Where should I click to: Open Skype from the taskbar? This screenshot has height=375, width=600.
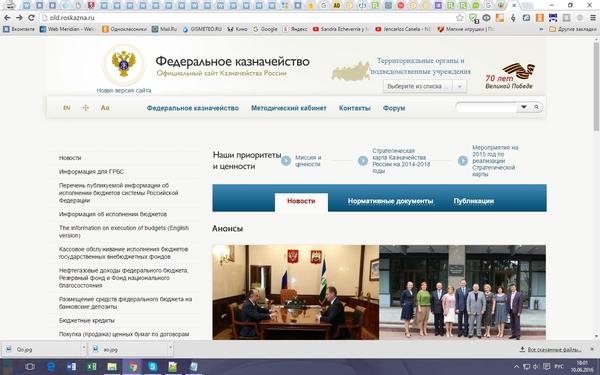[153, 367]
